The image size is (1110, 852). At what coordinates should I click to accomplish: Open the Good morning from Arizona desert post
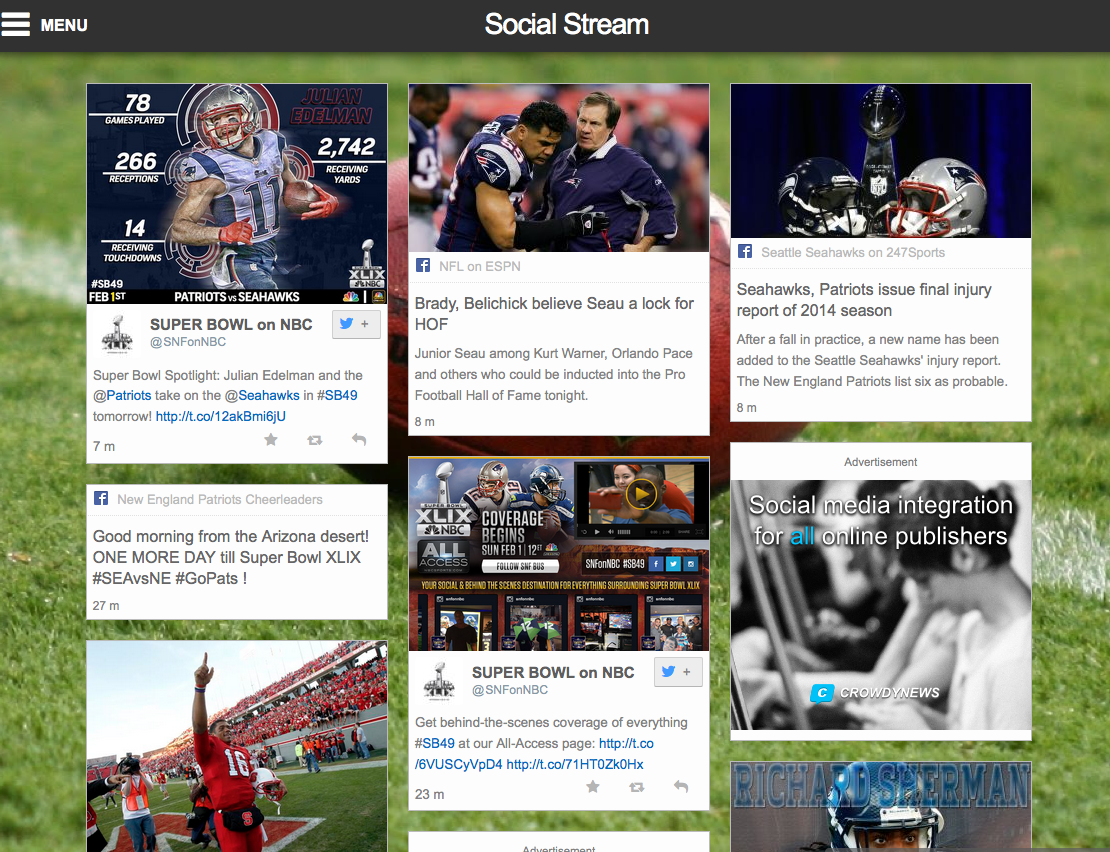231,557
